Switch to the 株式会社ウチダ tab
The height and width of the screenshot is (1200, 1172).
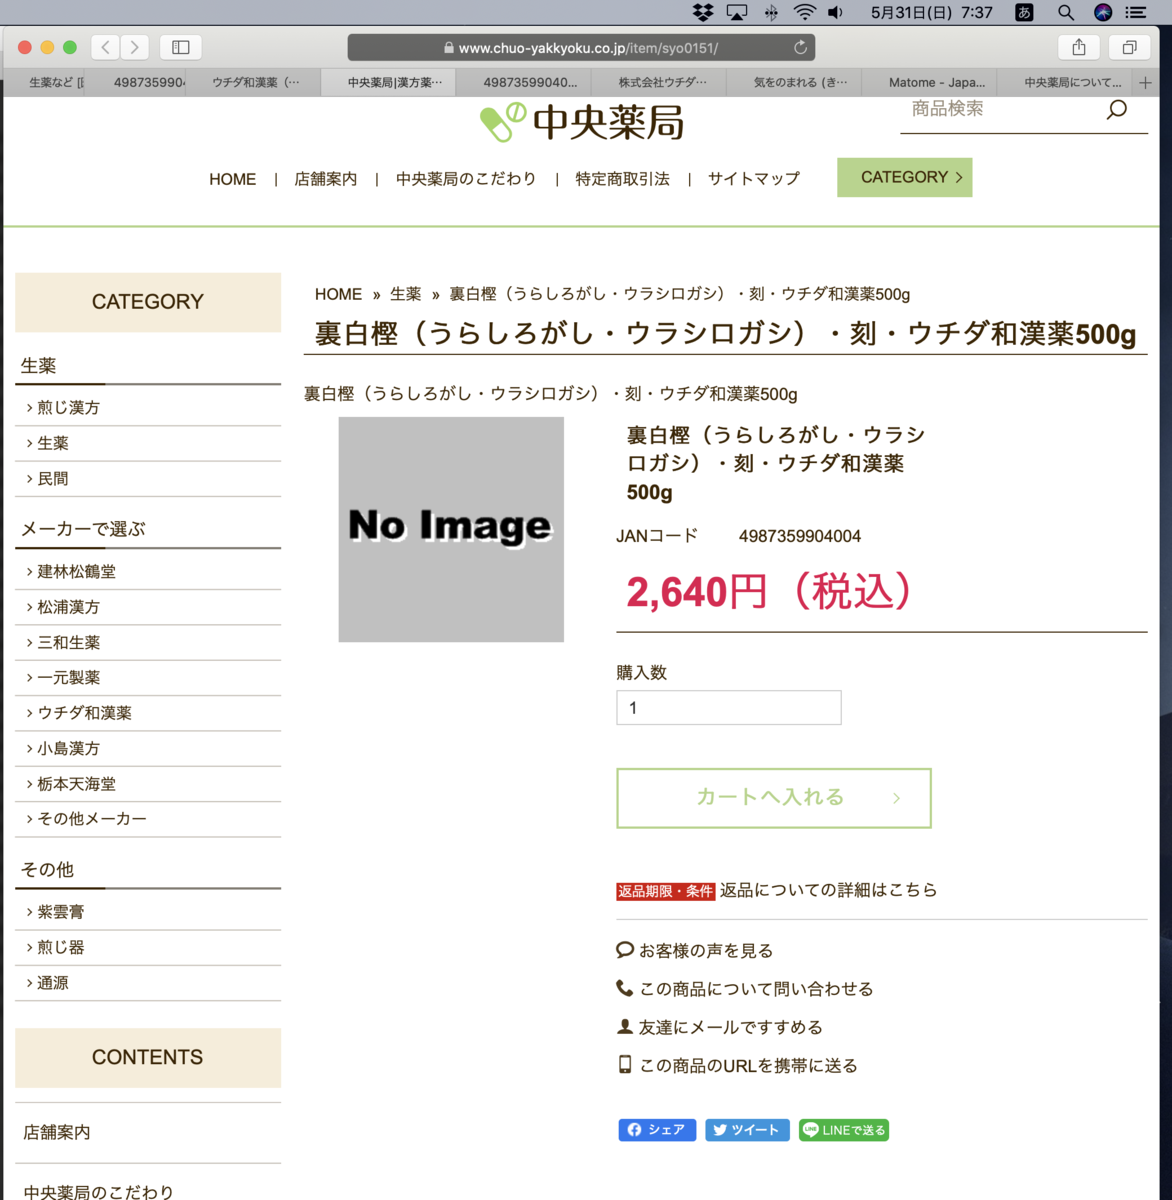pyautogui.click(x=661, y=83)
